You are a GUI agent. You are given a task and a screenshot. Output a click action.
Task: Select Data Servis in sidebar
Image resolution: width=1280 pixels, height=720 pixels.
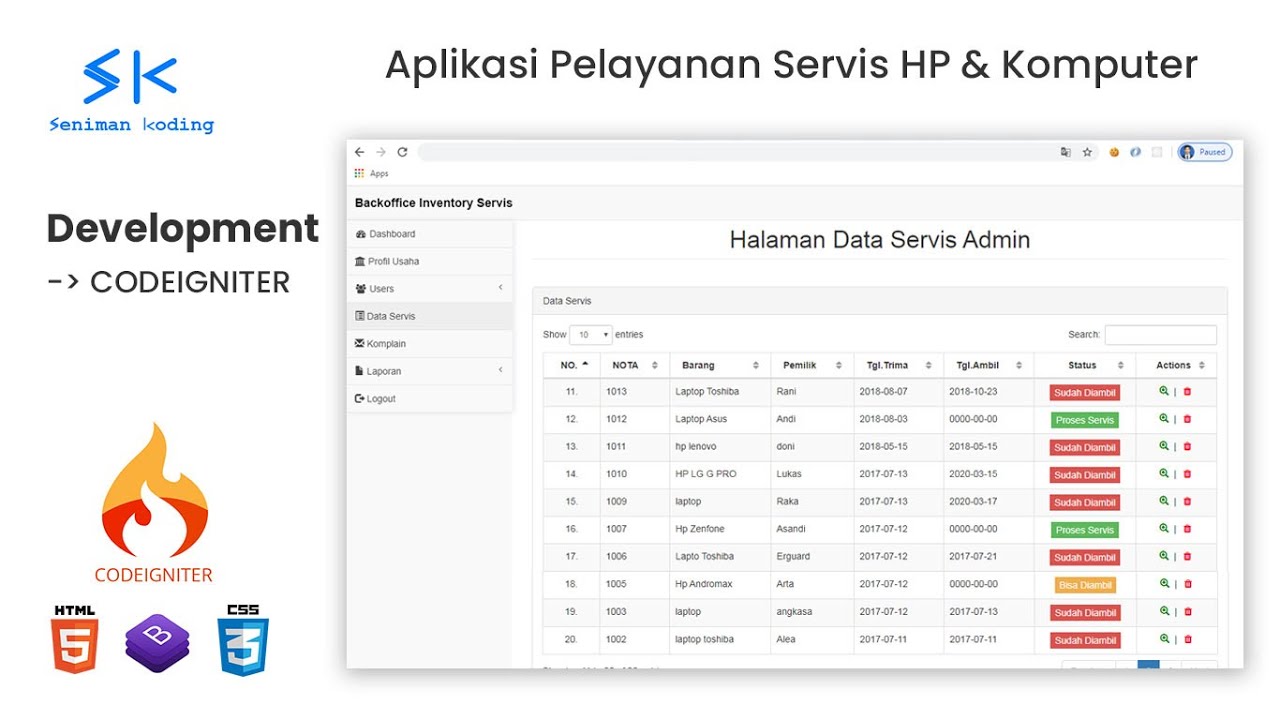point(430,316)
